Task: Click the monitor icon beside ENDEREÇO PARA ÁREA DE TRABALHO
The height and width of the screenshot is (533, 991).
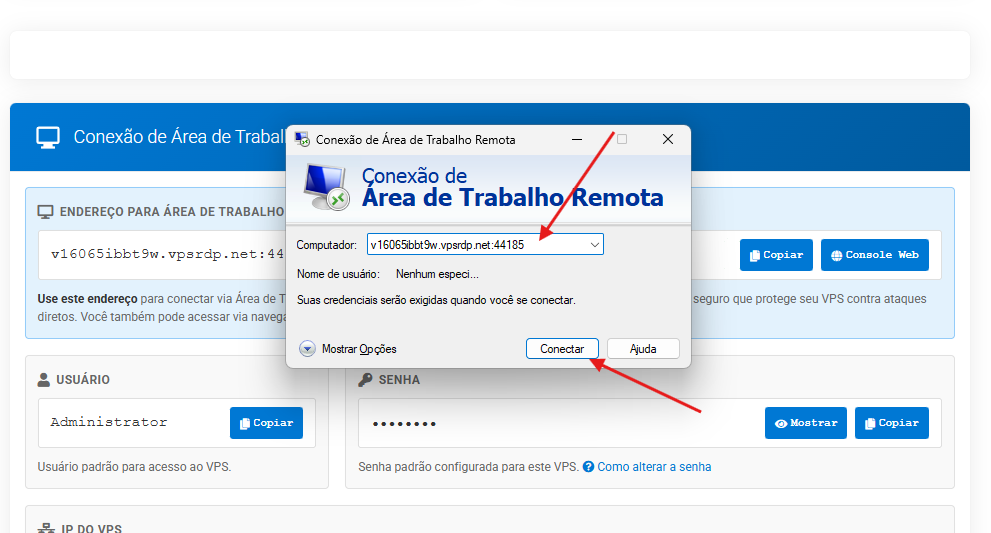Action: 45,212
